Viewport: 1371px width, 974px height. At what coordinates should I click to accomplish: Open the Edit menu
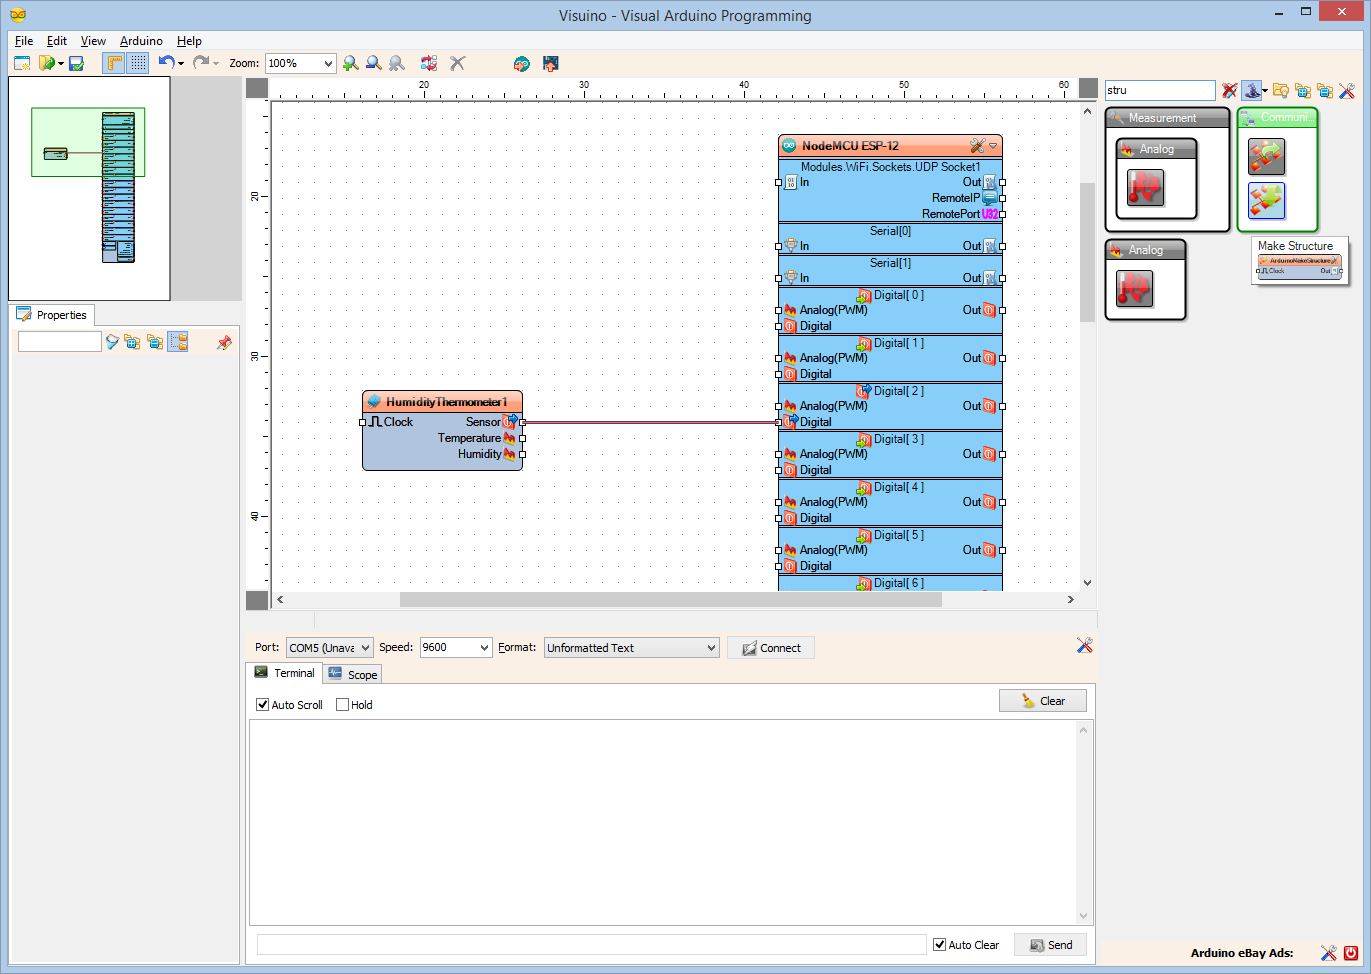coord(57,41)
